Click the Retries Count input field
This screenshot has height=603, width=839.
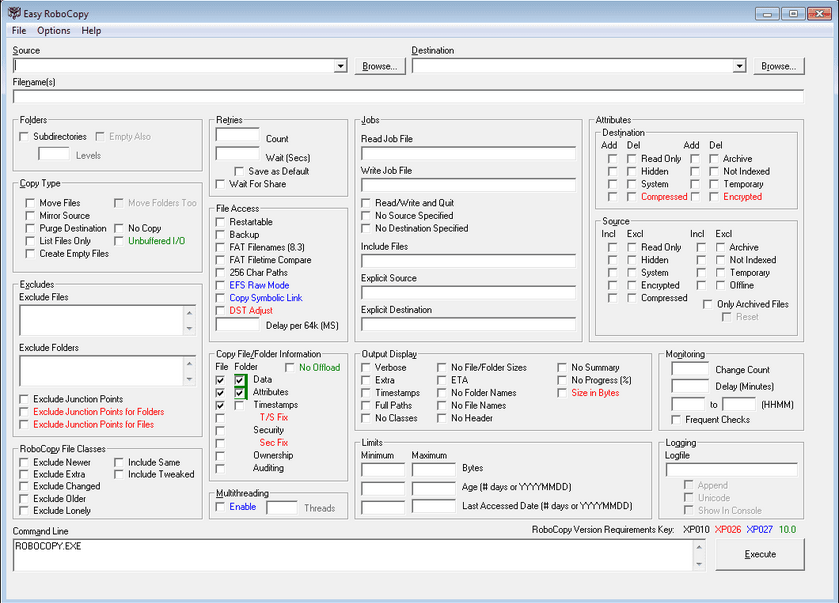coord(238,135)
